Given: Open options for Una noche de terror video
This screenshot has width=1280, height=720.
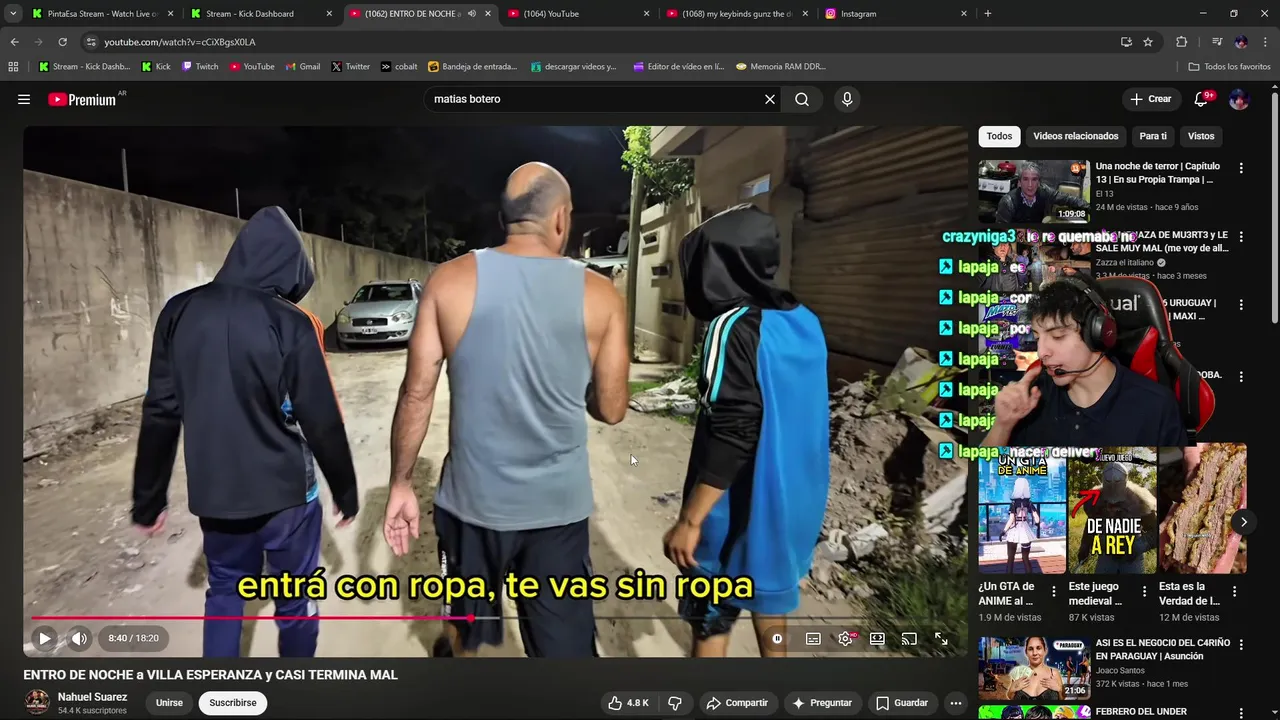Looking at the screenshot, I should click(1241, 169).
